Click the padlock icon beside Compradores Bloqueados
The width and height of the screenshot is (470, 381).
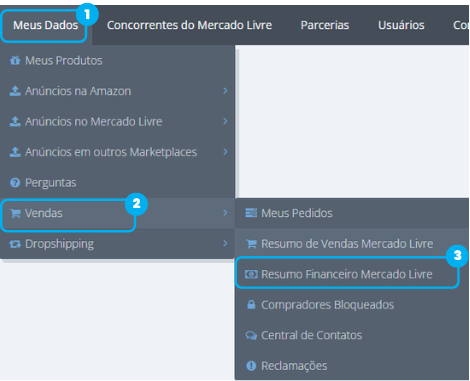pos(251,305)
